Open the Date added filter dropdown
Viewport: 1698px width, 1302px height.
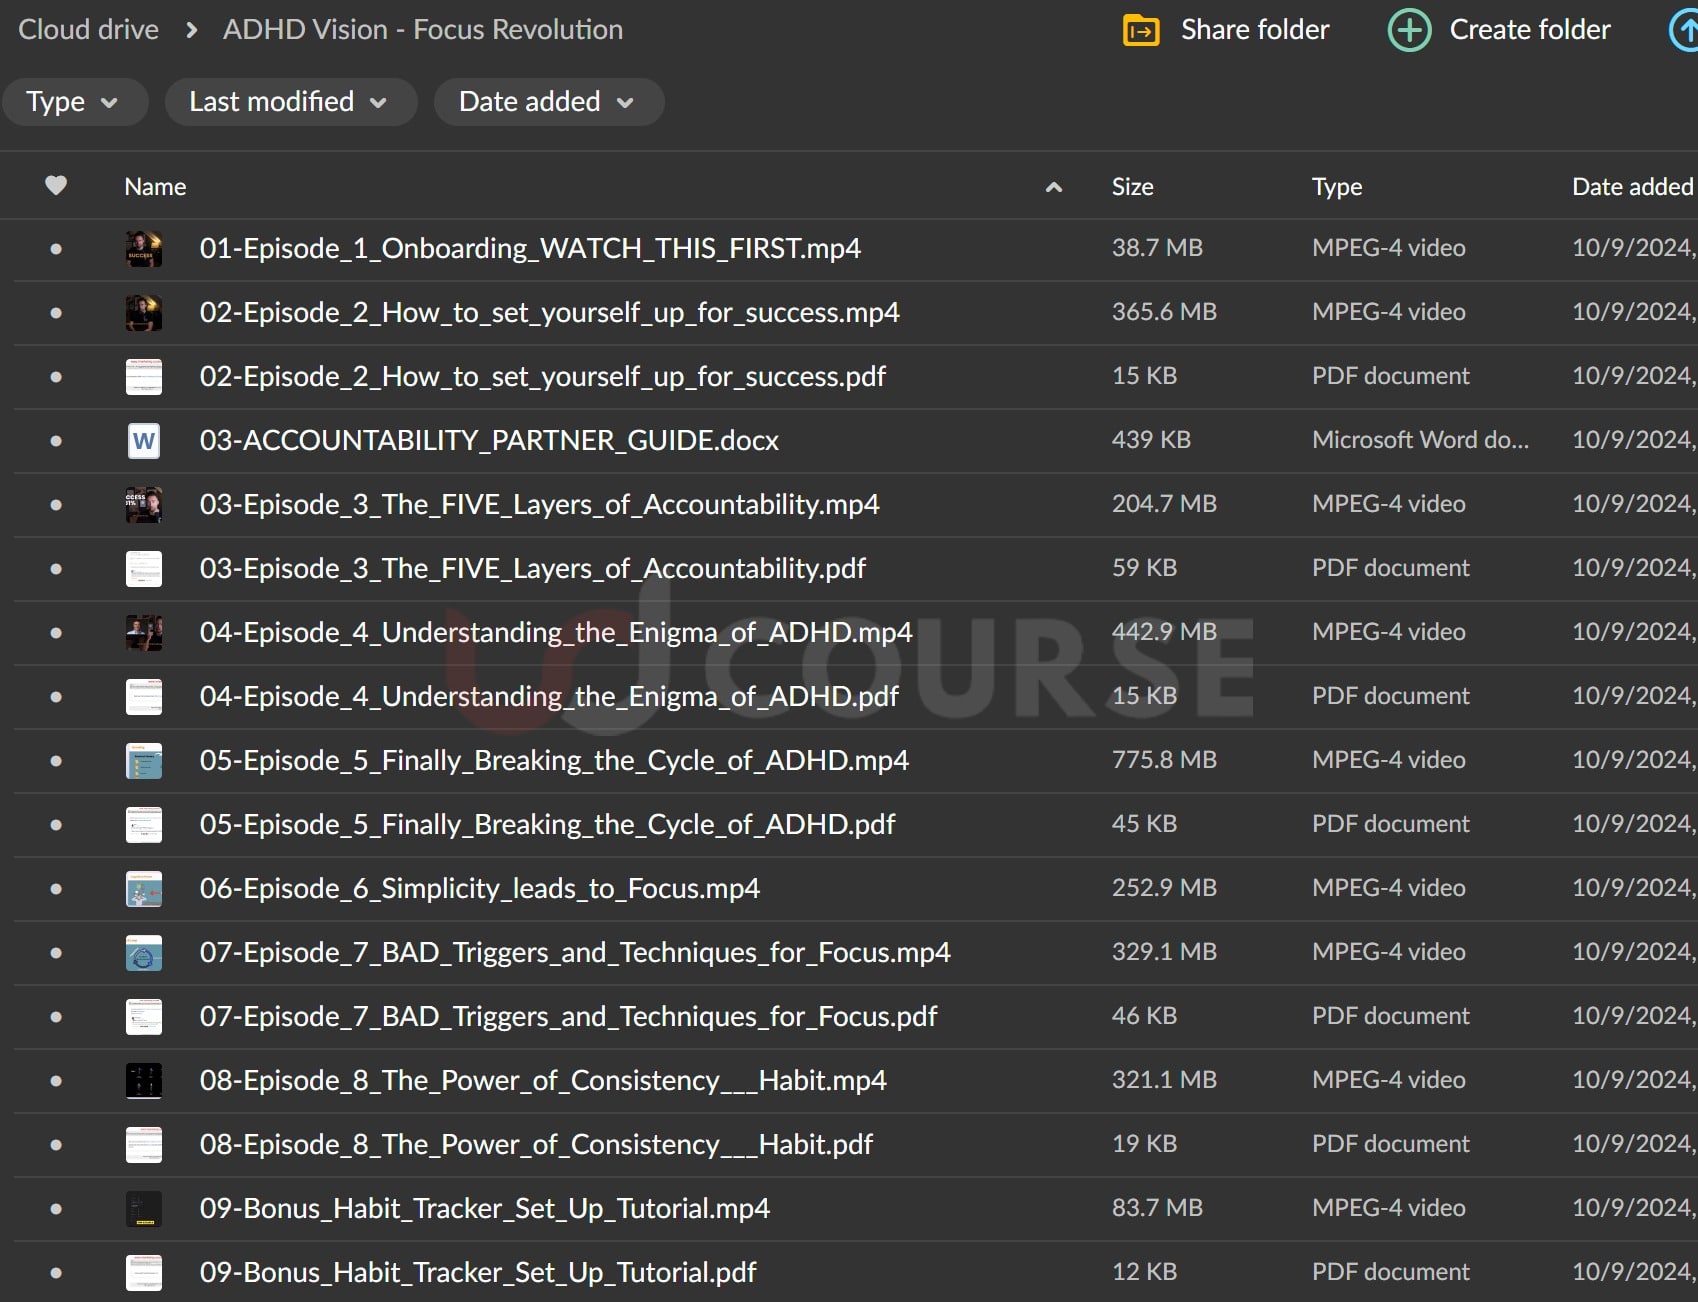point(547,102)
